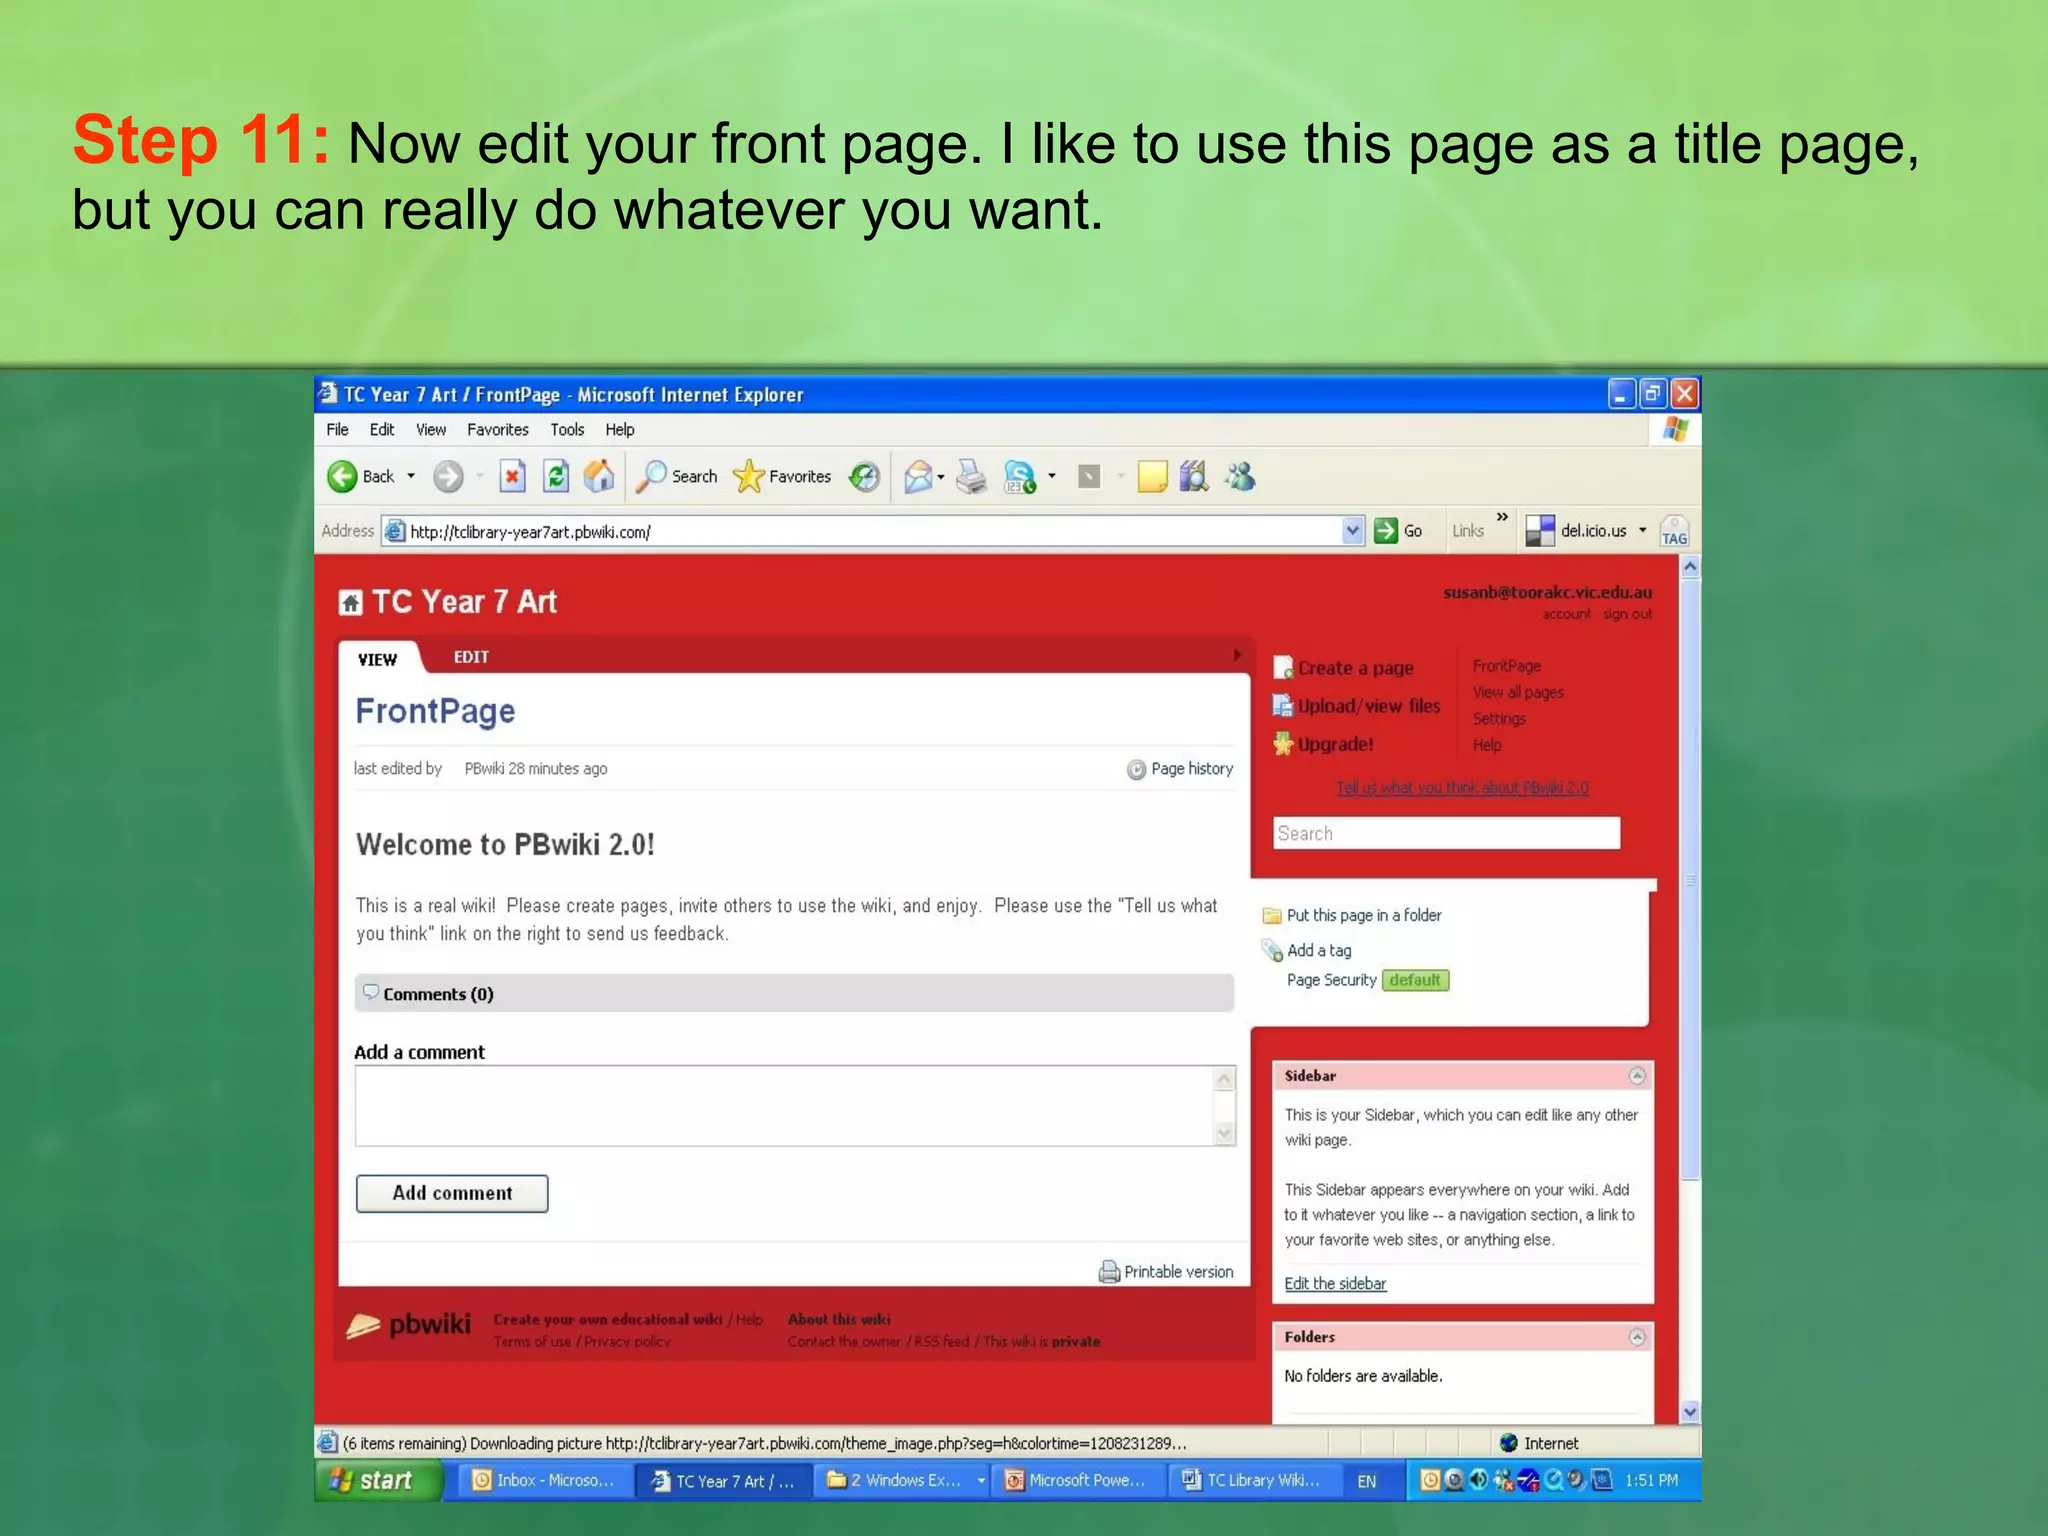The image size is (2048, 1536).
Task: Click the Page Security default badge
Action: (1415, 980)
